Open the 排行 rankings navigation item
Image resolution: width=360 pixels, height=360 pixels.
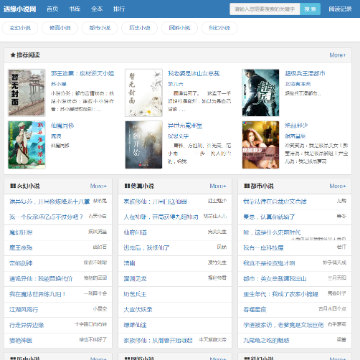pyautogui.click(x=119, y=9)
